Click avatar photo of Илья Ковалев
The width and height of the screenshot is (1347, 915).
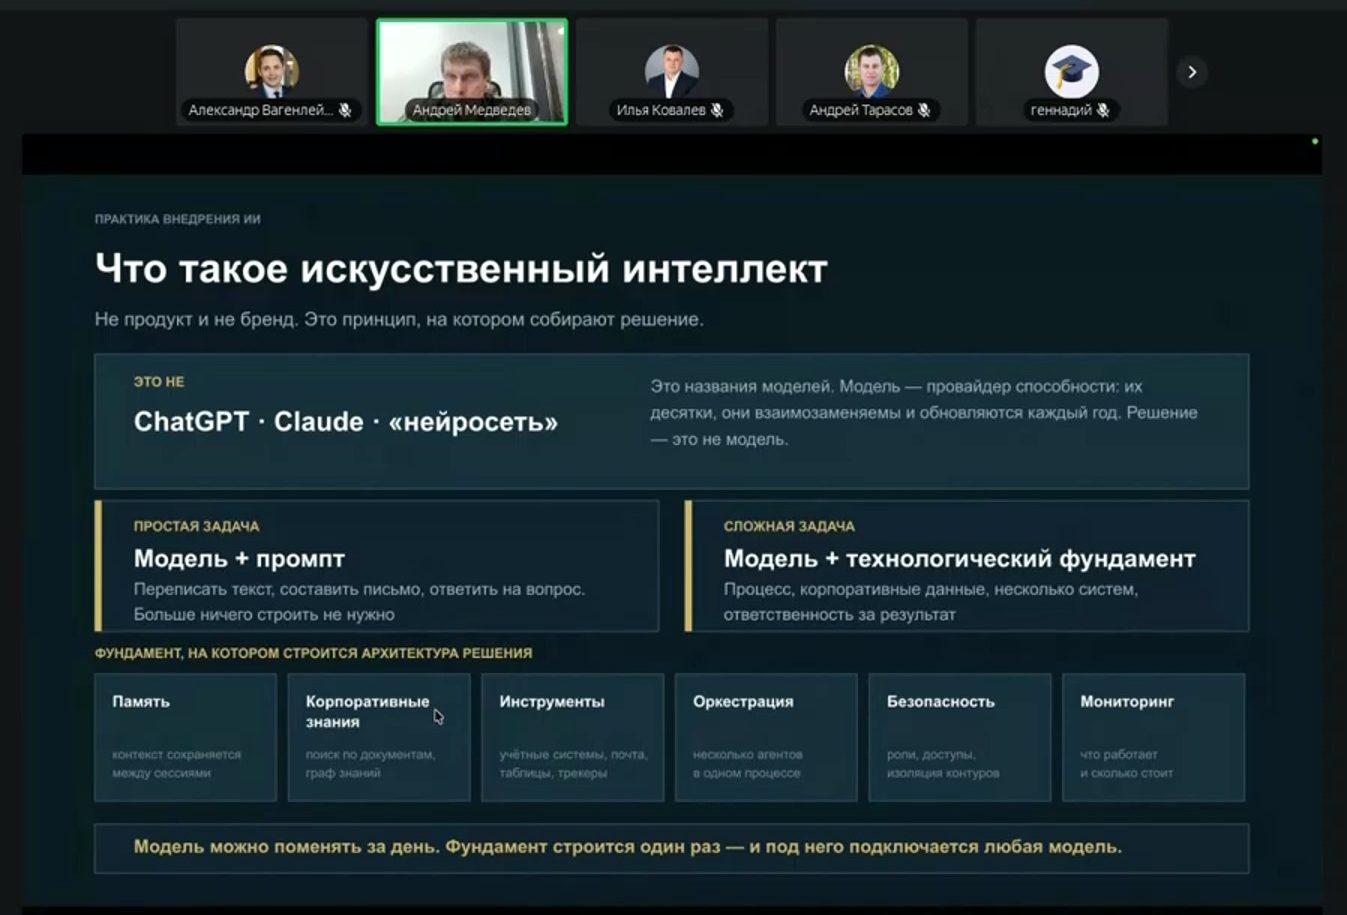(x=672, y=71)
